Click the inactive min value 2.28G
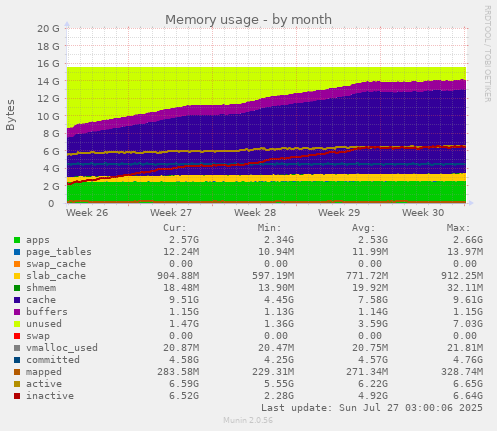This screenshot has height=431, width=497. pyautogui.click(x=279, y=396)
